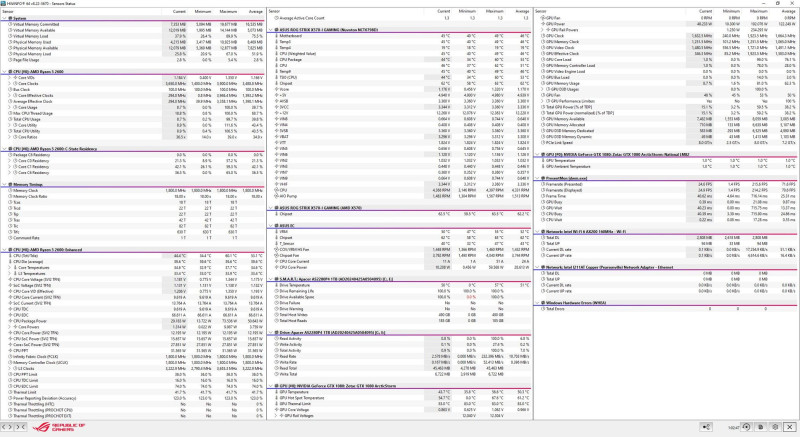Expand the Core Powers subgroup
Image resolution: width=800 pixels, height=437 pixels.
click(x=10, y=327)
